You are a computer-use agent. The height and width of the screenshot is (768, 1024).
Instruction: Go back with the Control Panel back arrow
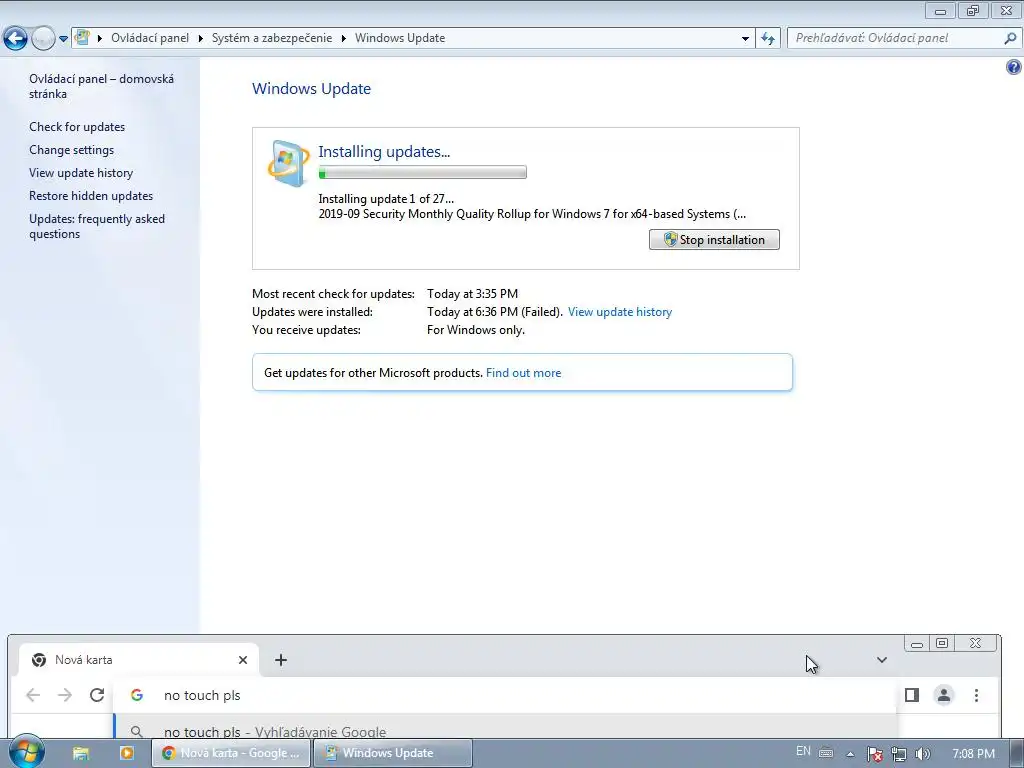point(15,39)
